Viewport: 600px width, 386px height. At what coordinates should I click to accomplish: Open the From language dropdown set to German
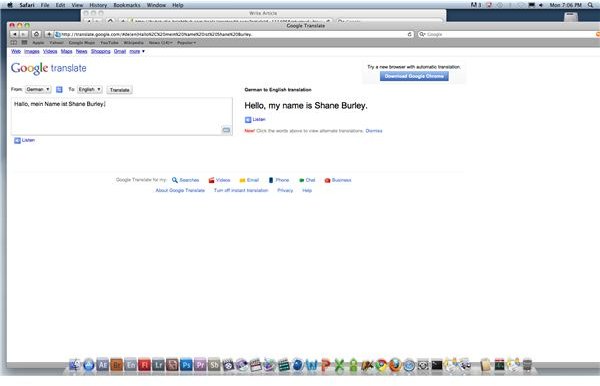point(38,90)
